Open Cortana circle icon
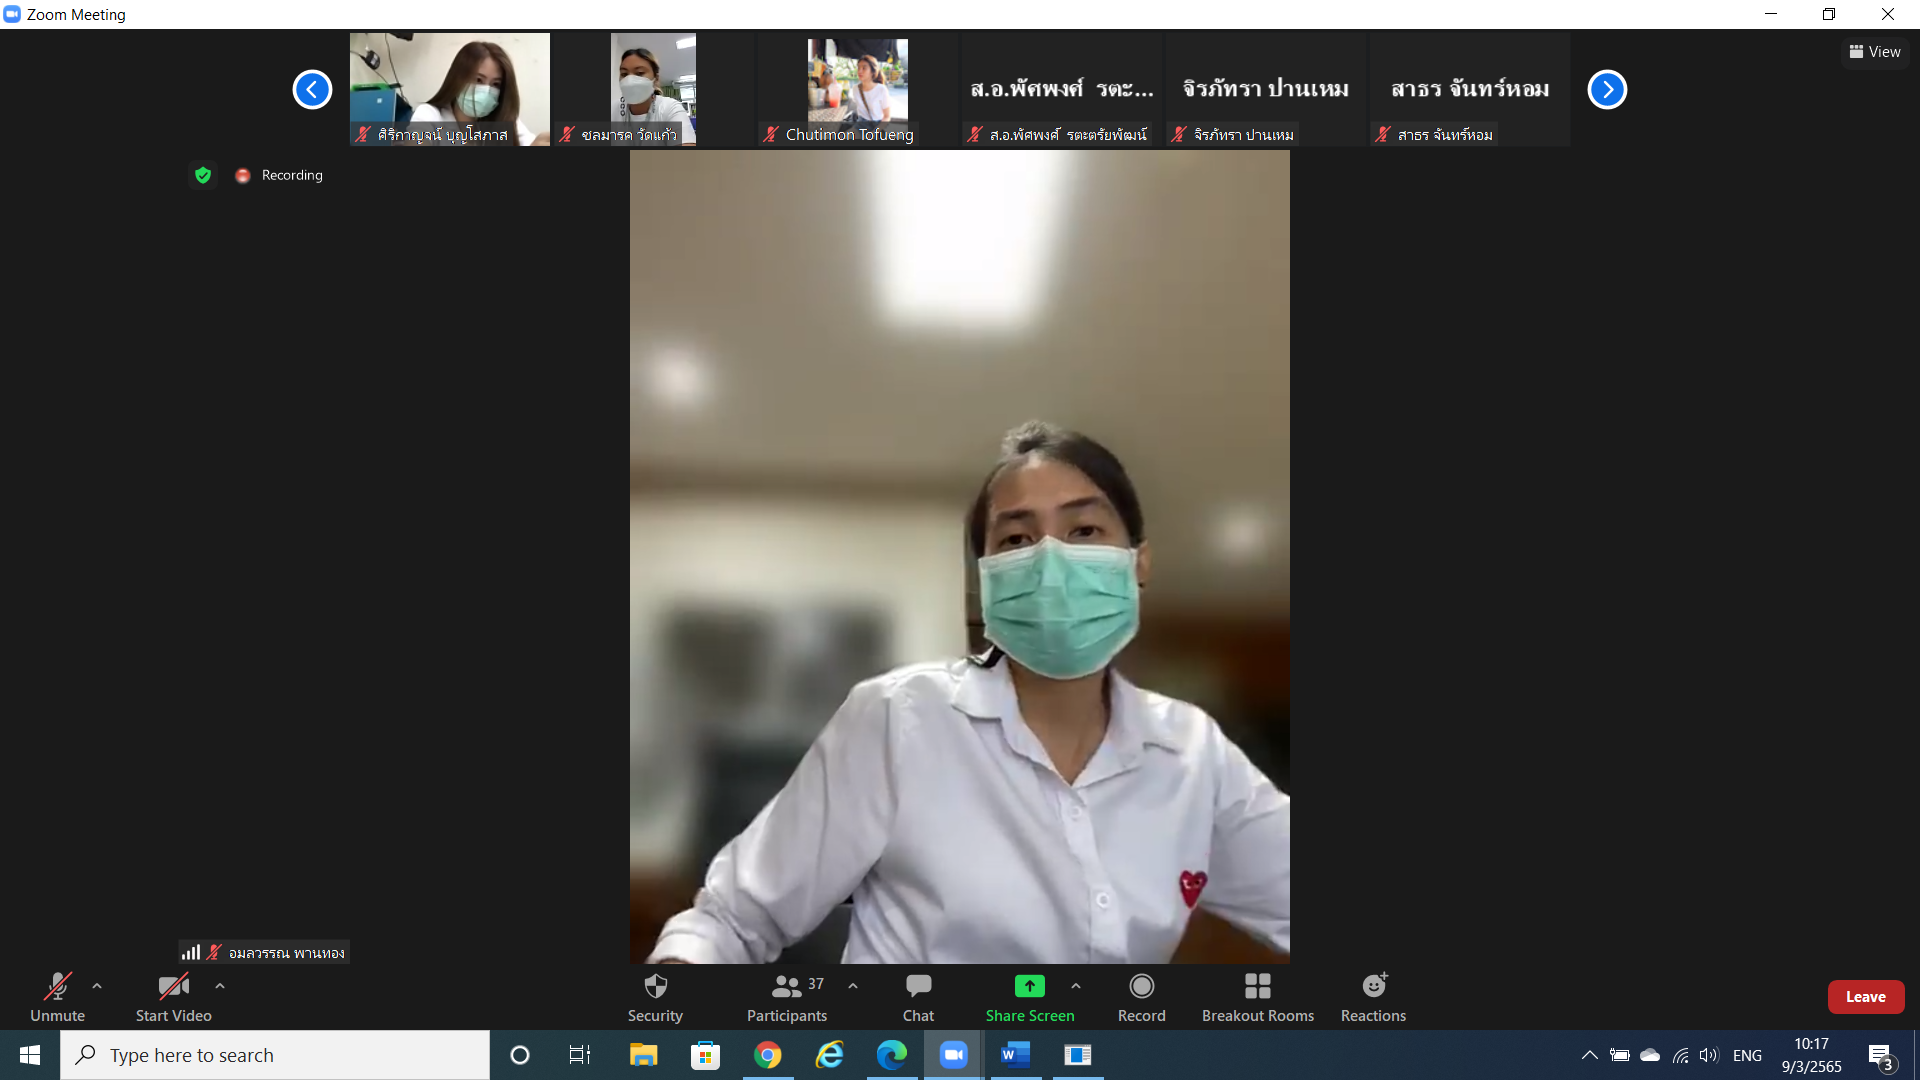Screen dimensions: 1920x1080 point(519,1055)
